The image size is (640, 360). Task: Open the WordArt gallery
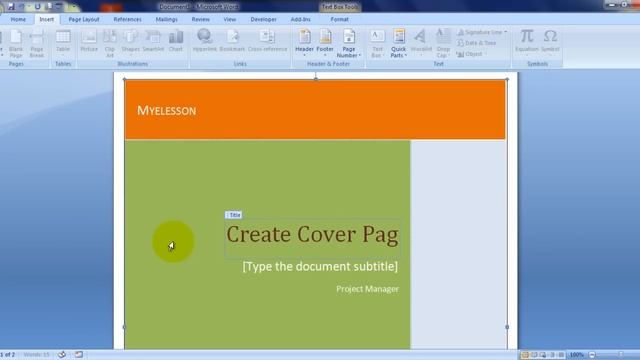click(421, 42)
